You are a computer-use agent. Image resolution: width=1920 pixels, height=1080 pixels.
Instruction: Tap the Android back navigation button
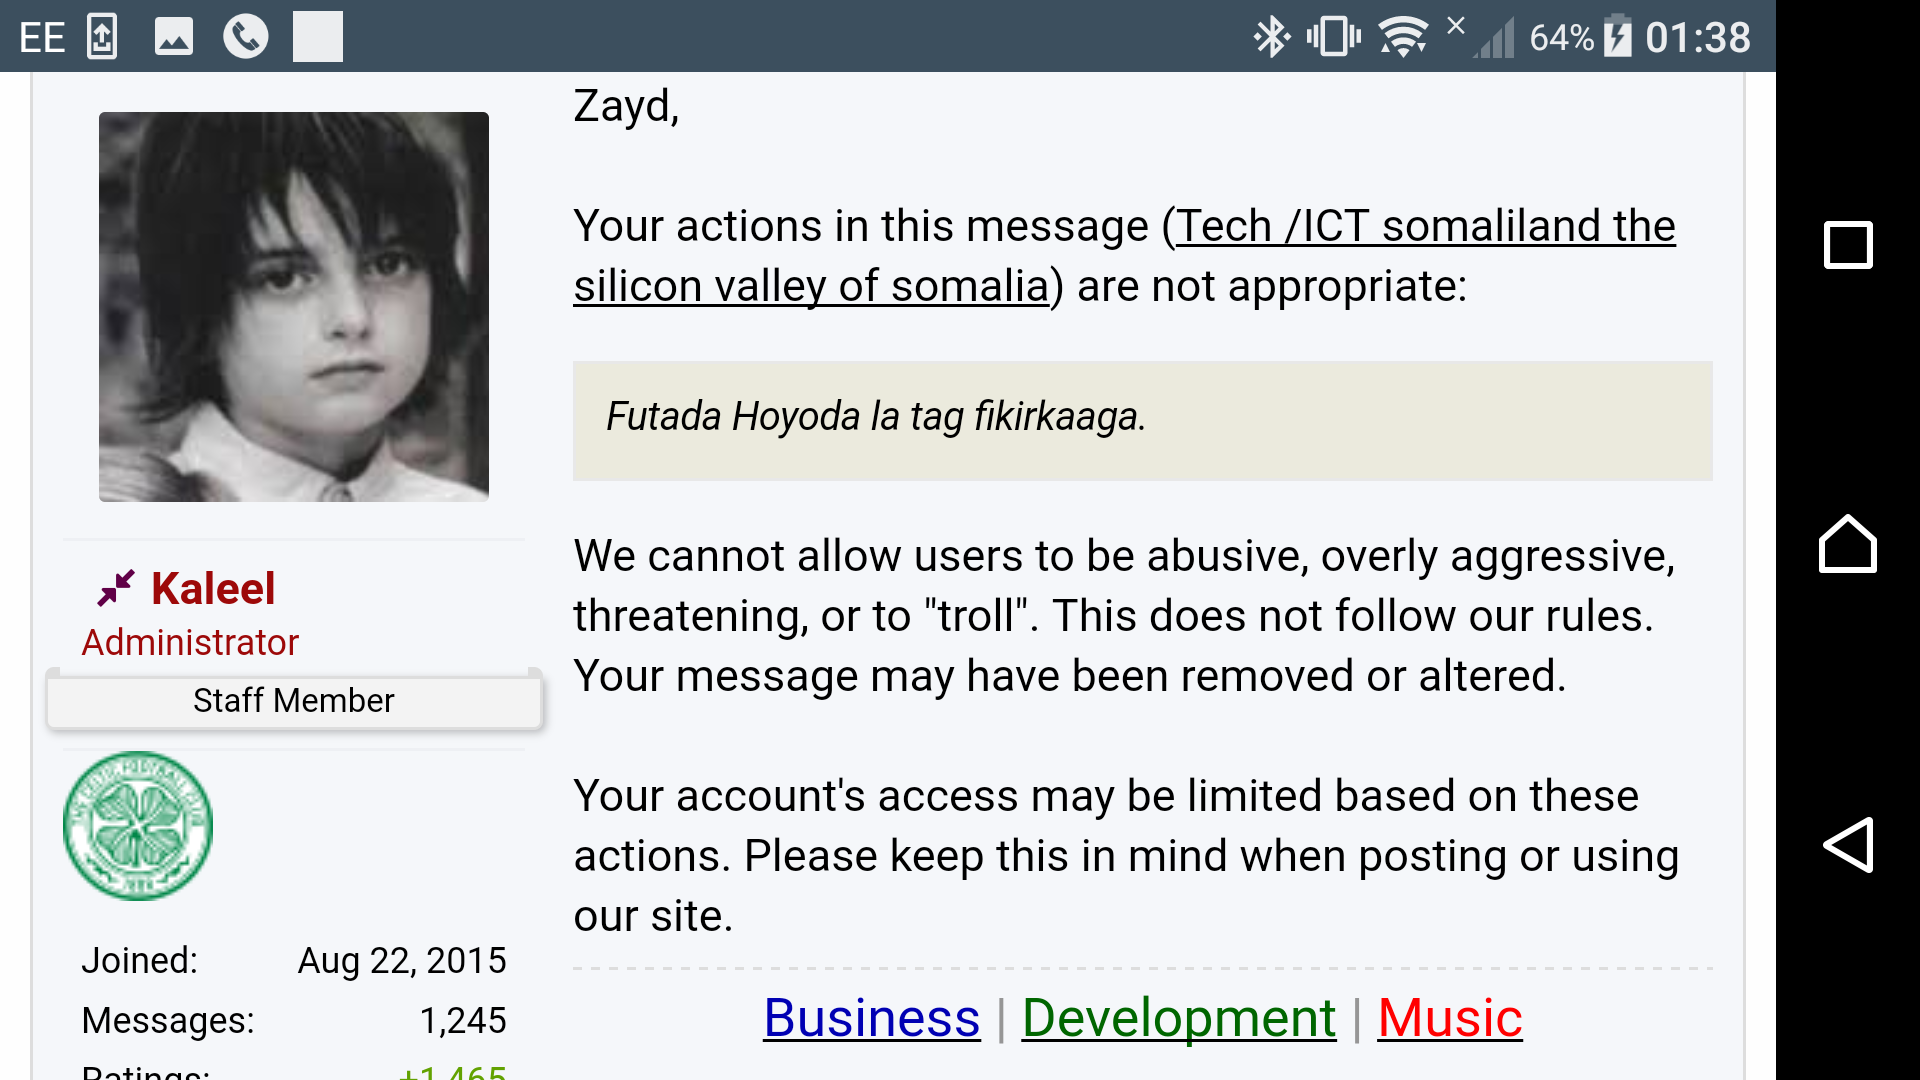[x=1848, y=845]
